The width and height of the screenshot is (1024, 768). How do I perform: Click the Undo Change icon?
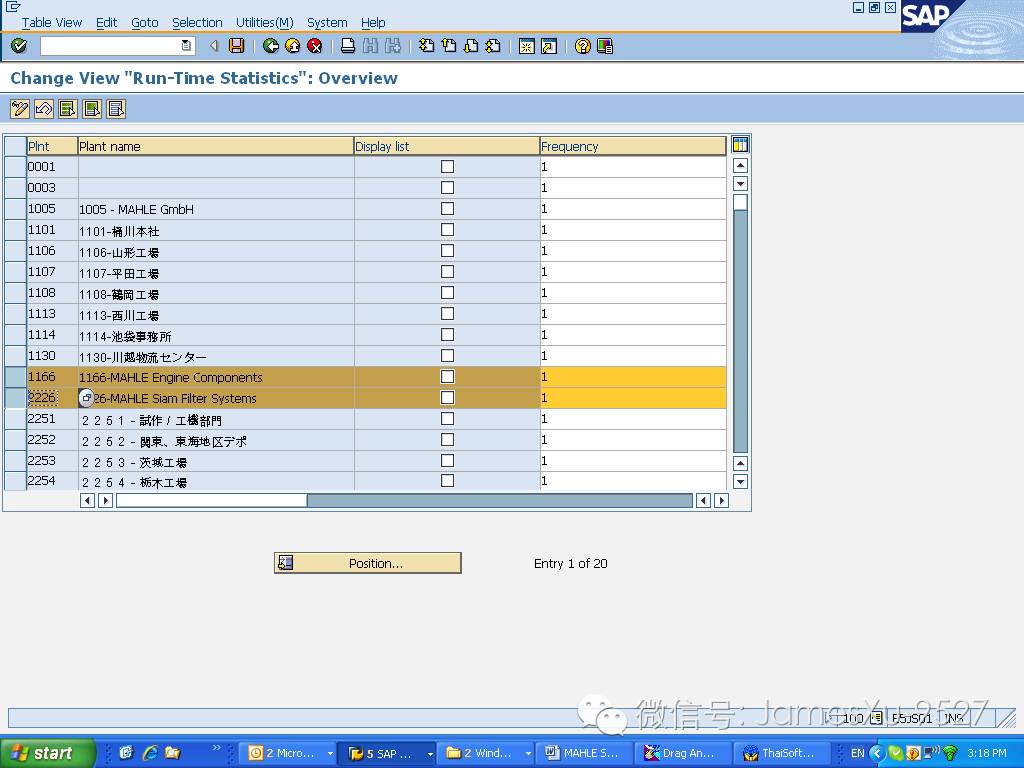[44, 108]
